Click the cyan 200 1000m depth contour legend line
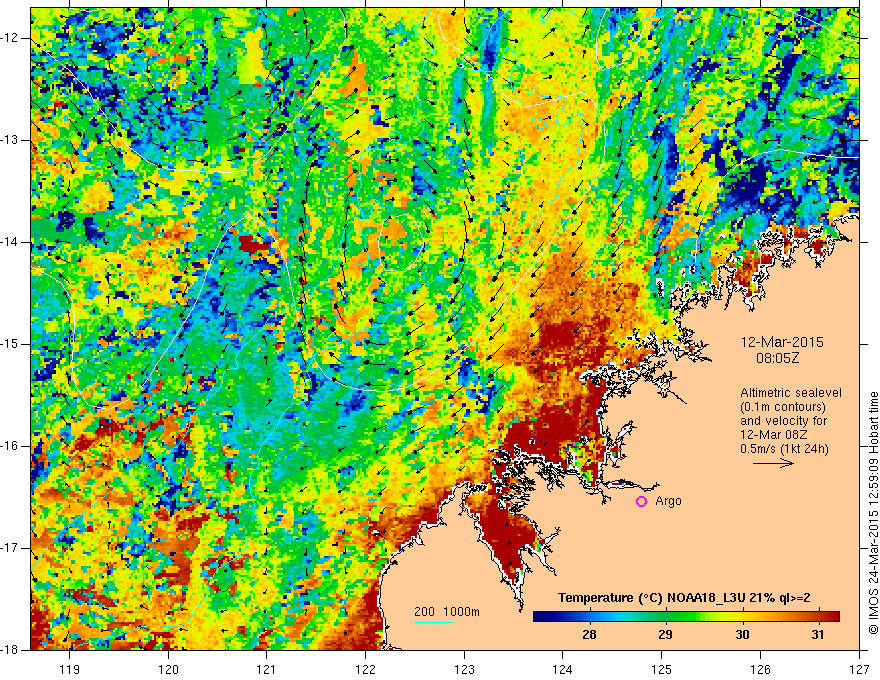 click(x=434, y=622)
